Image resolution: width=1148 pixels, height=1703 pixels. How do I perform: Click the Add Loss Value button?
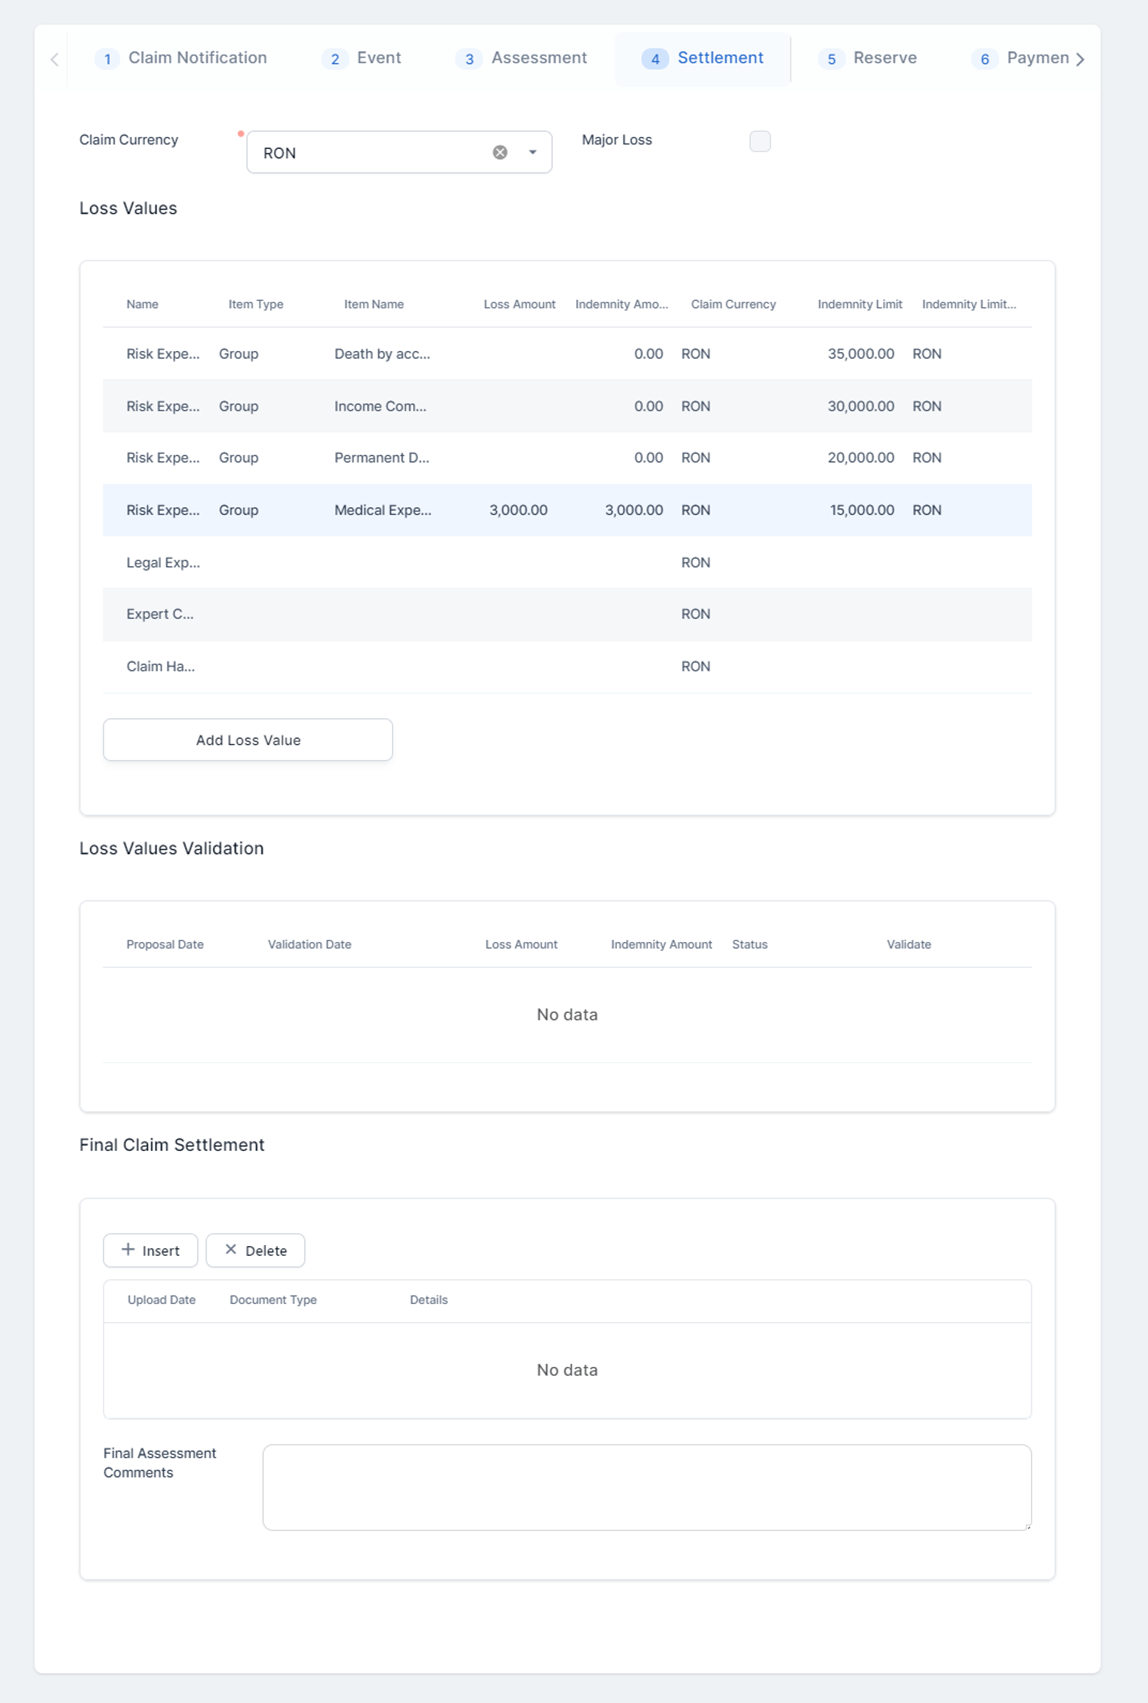[x=248, y=740]
